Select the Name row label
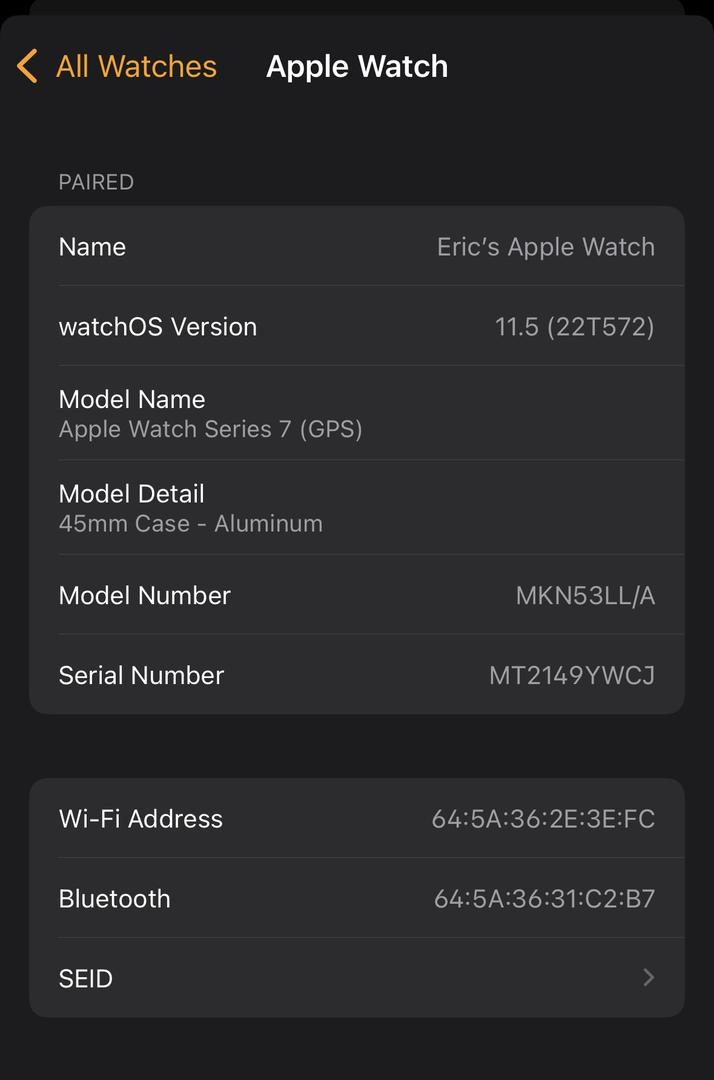This screenshot has height=1080, width=714. click(92, 247)
